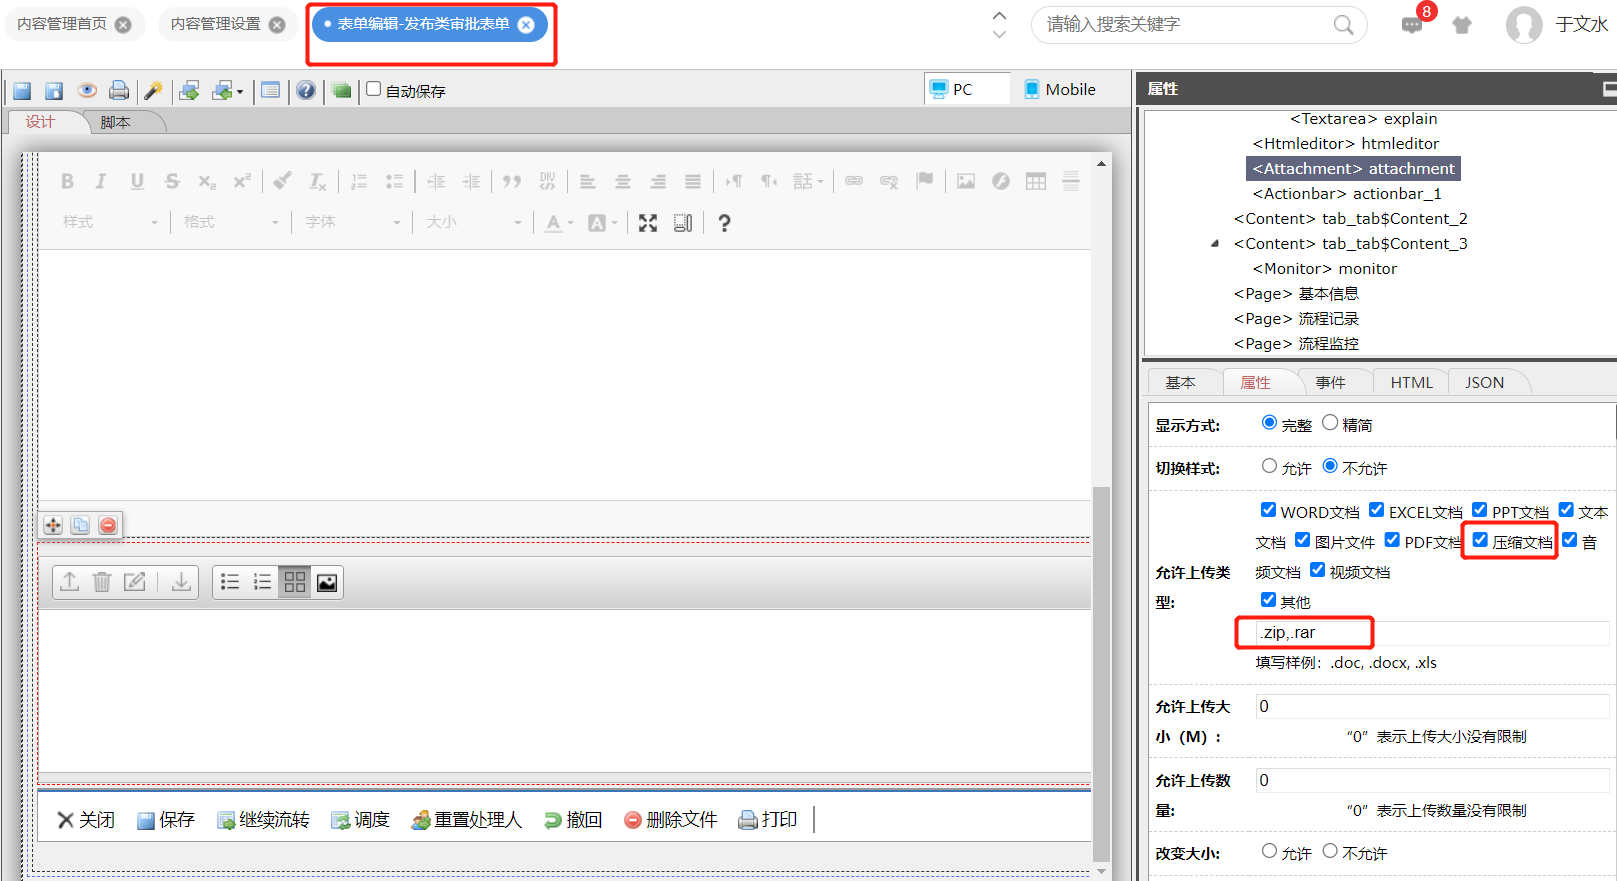The width and height of the screenshot is (1617, 881).
Task: Open the 格式 format dropdown
Action: coord(230,222)
